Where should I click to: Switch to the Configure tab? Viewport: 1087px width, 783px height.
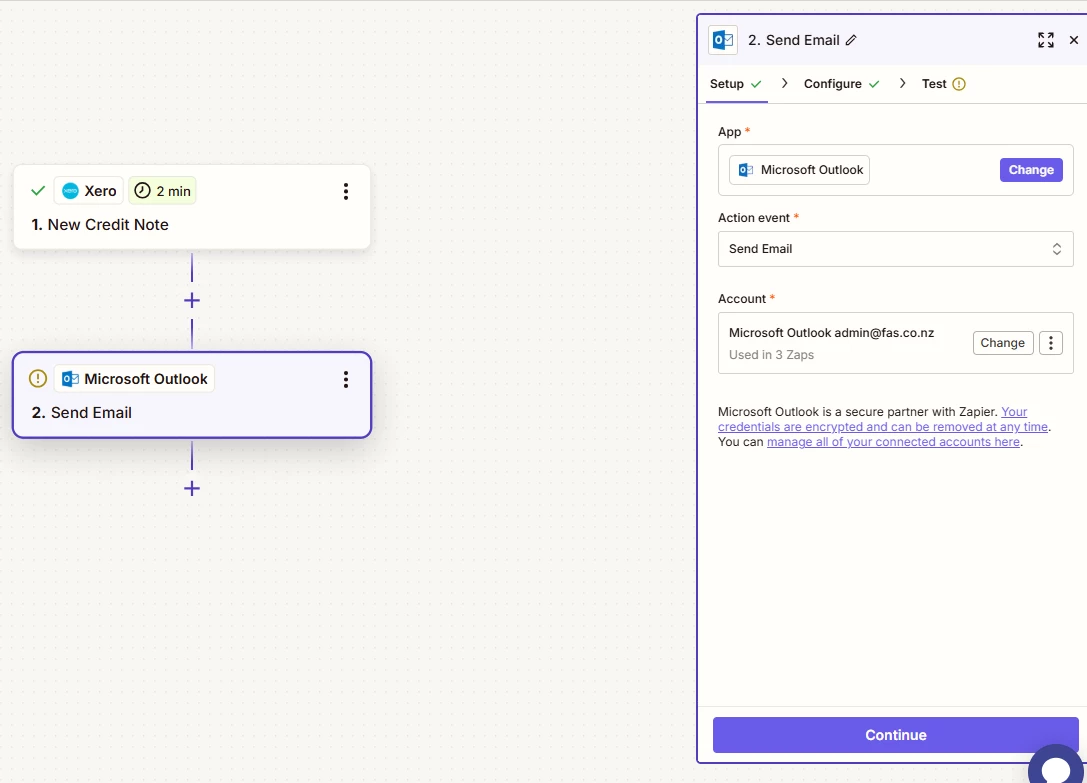click(842, 84)
